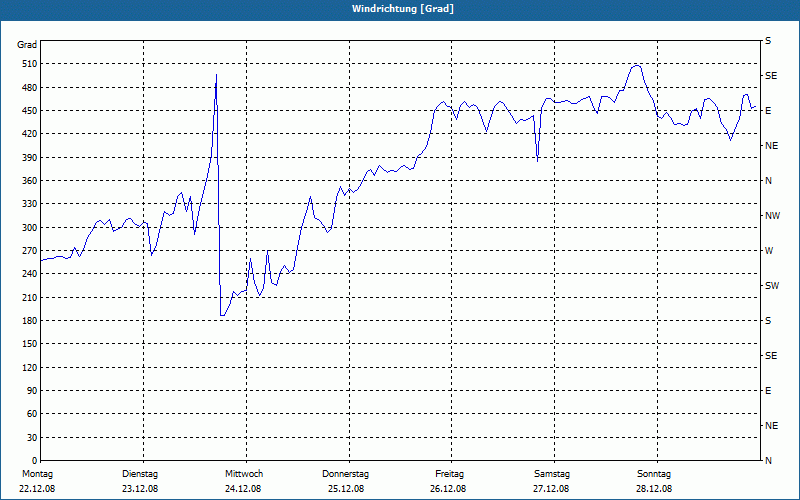Click the 'N' compass label at 0
The height and width of the screenshot is (500, 800).
769,461
